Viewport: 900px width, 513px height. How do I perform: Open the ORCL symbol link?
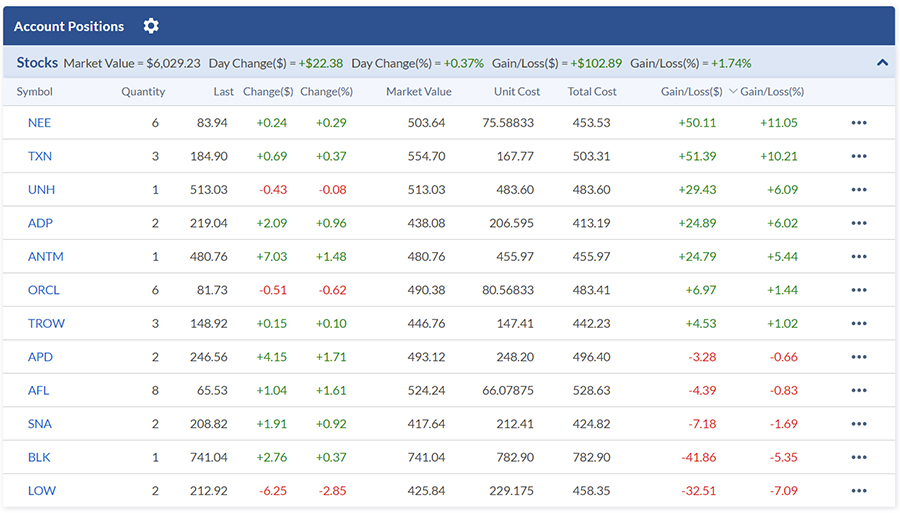pos(44,290)
